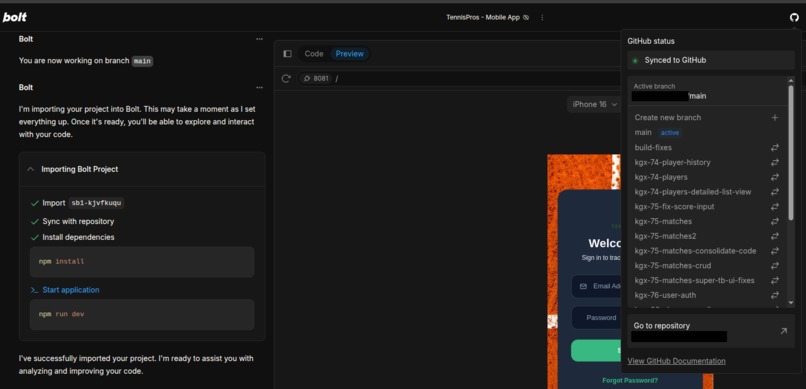The image size is (806, 389).
Task: Switch to kgx-74-player-history via swap icon
Action: (x=775, y=162)
